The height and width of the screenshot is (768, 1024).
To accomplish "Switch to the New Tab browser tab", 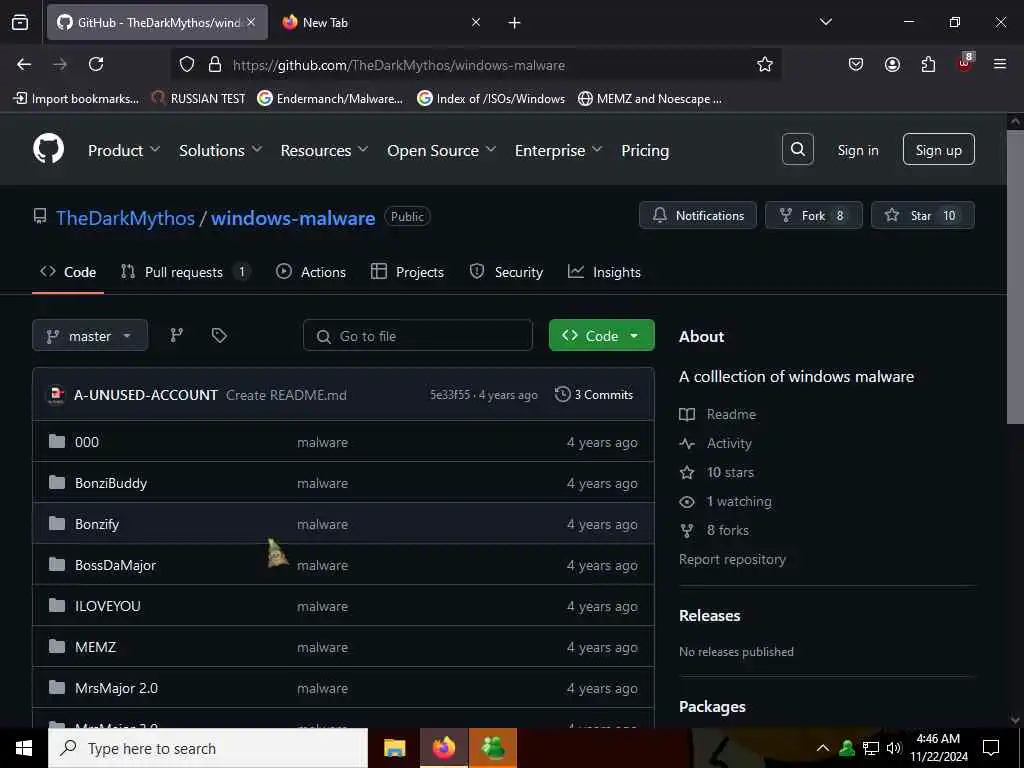I will (381, 22).
